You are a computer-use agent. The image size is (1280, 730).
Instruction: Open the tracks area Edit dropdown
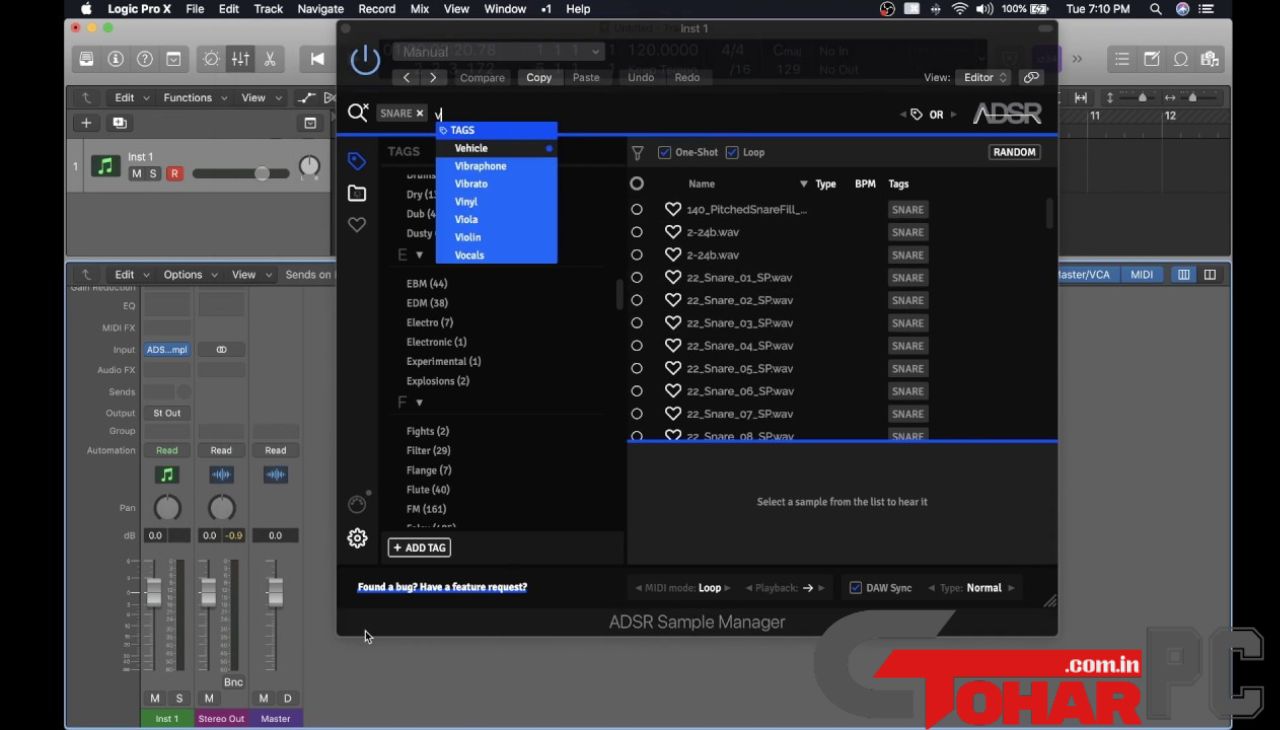(x=132, y=98)
